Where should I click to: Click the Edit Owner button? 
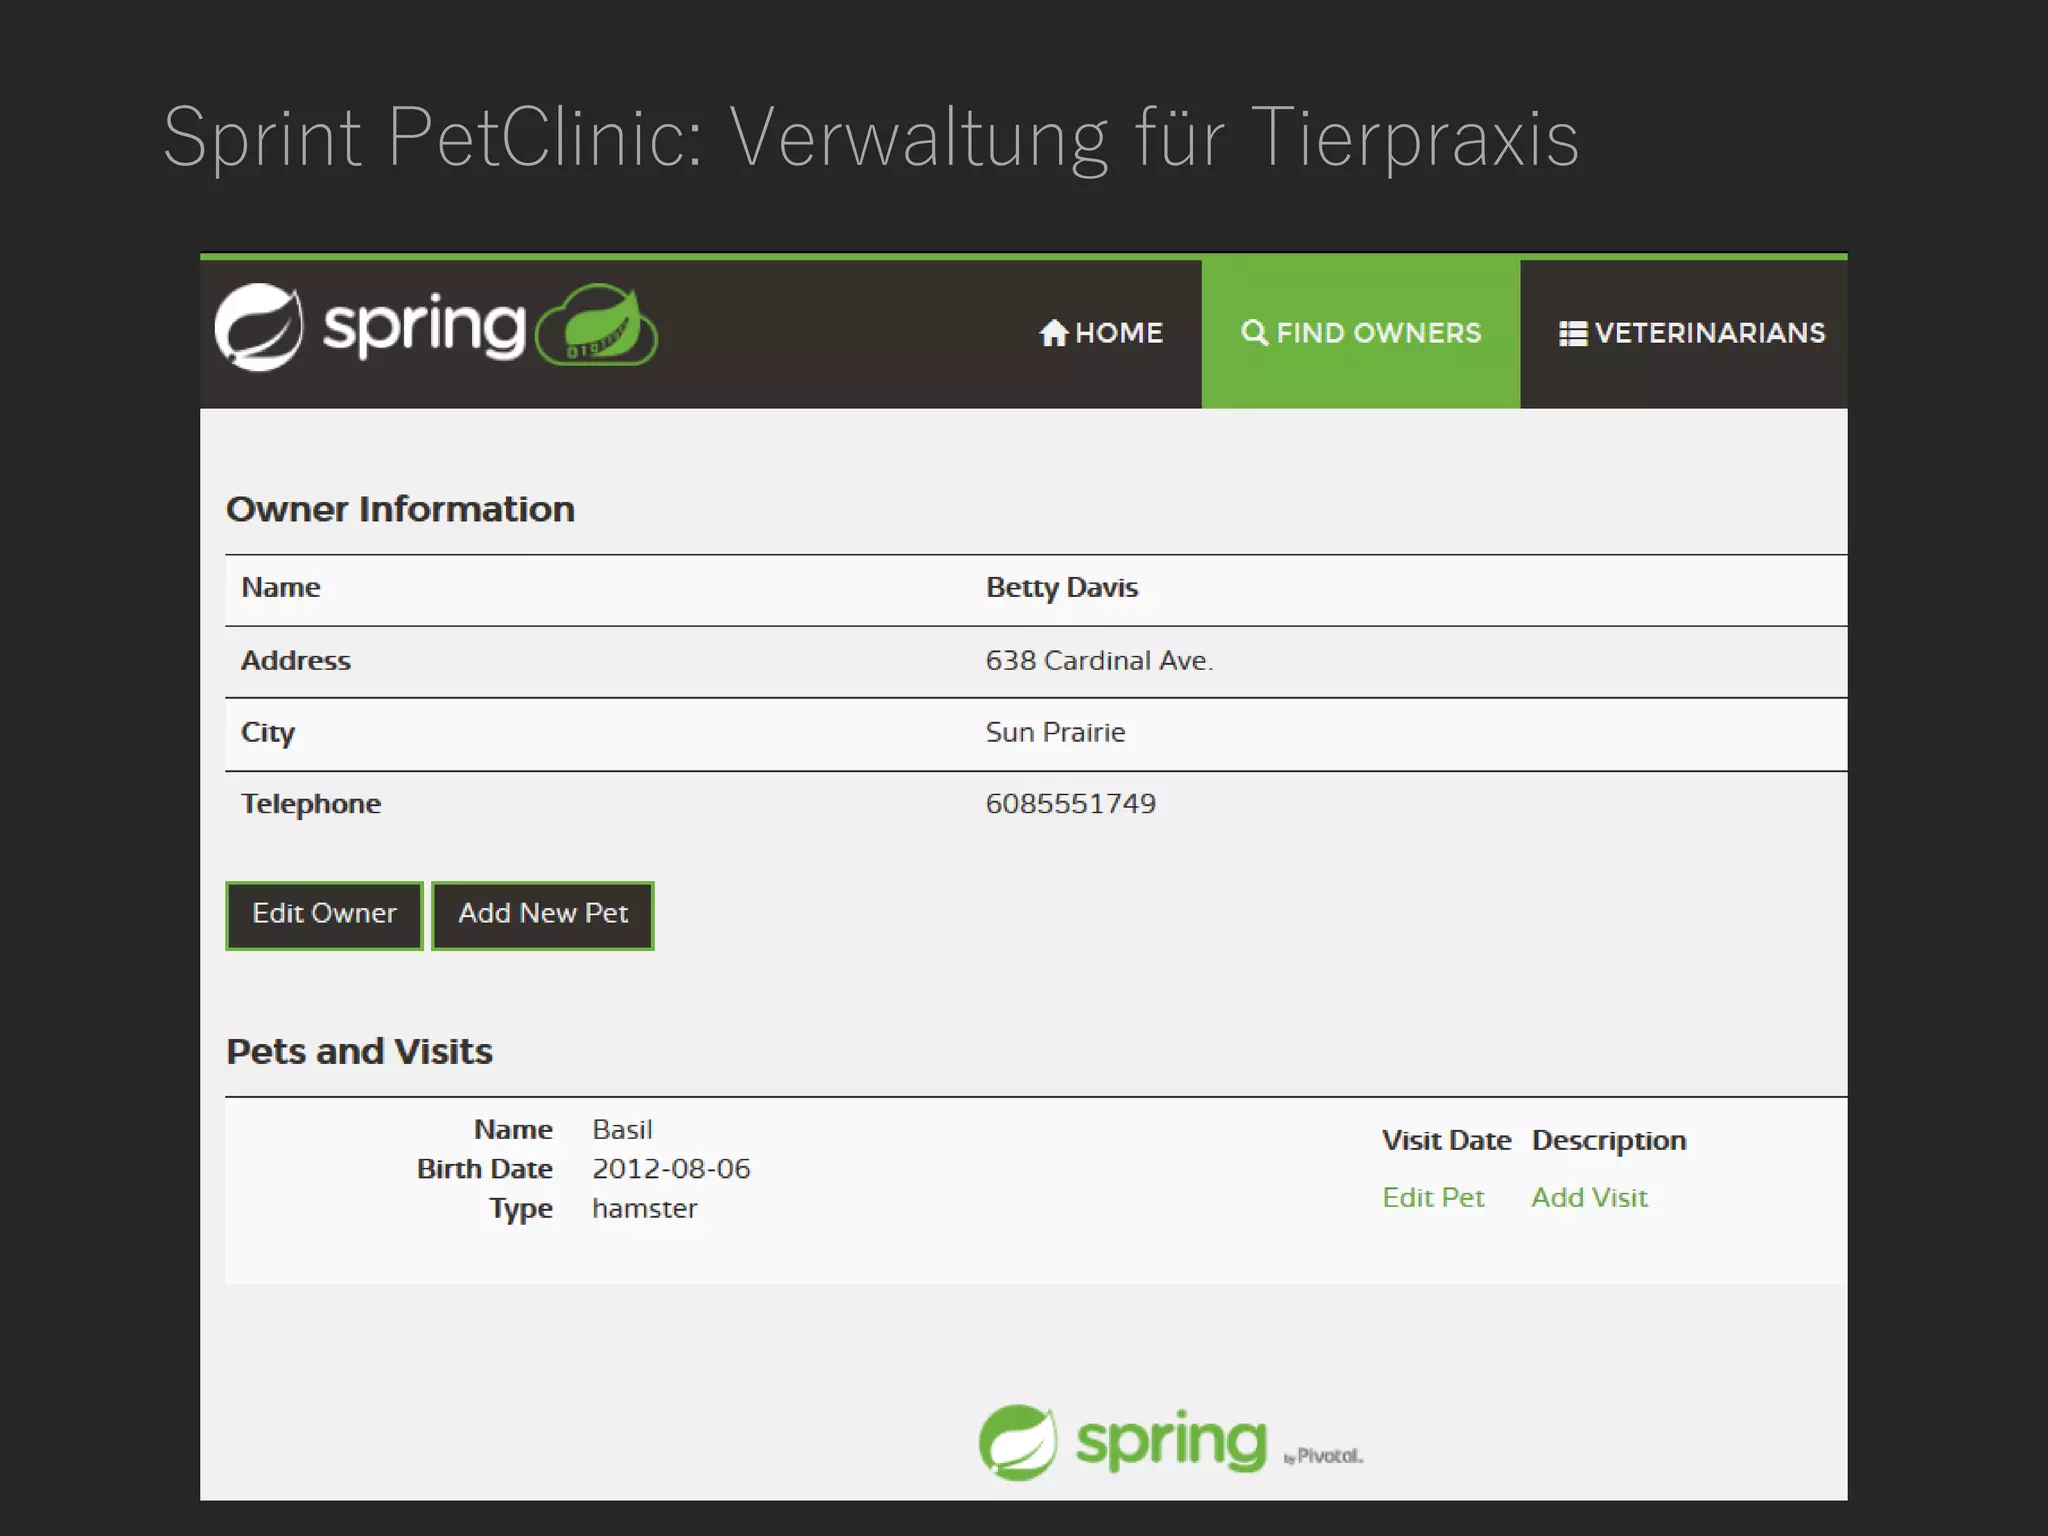pos(324,915)
